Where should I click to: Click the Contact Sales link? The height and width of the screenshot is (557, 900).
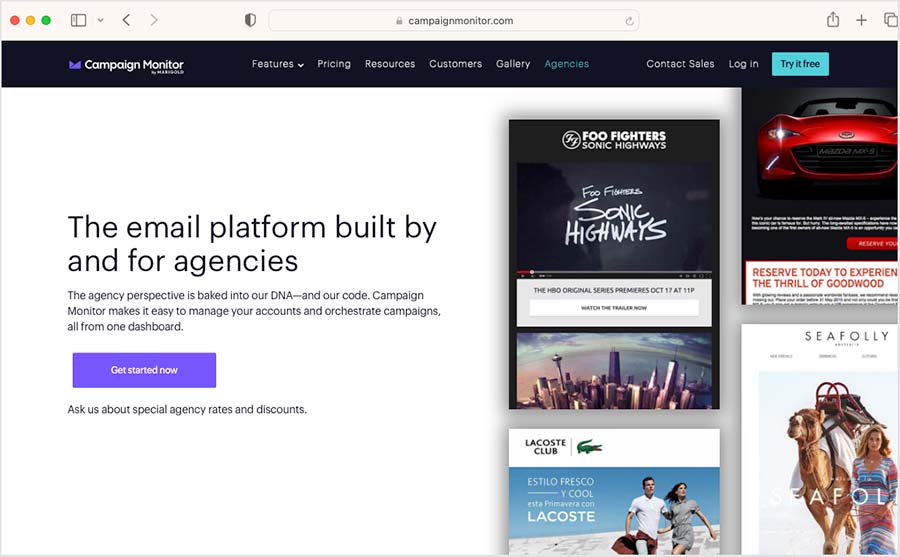(x=680, y=64)
